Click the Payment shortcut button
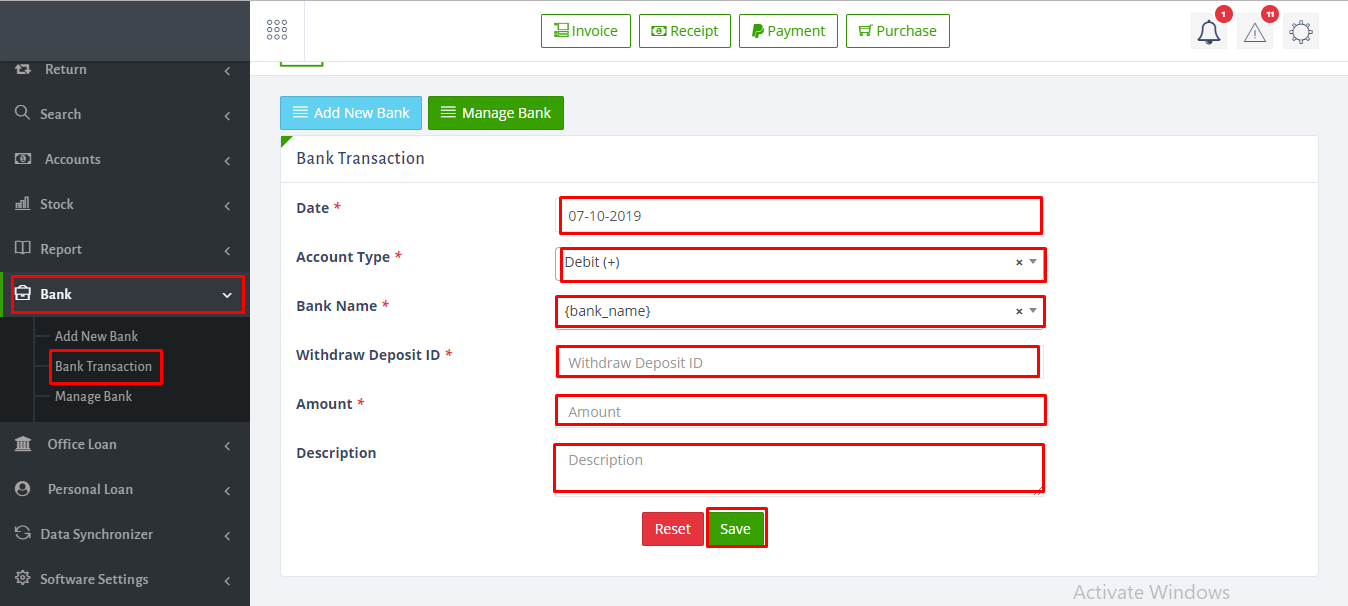Viewport: 1348px width, 606px height. (x=788, y=31)
